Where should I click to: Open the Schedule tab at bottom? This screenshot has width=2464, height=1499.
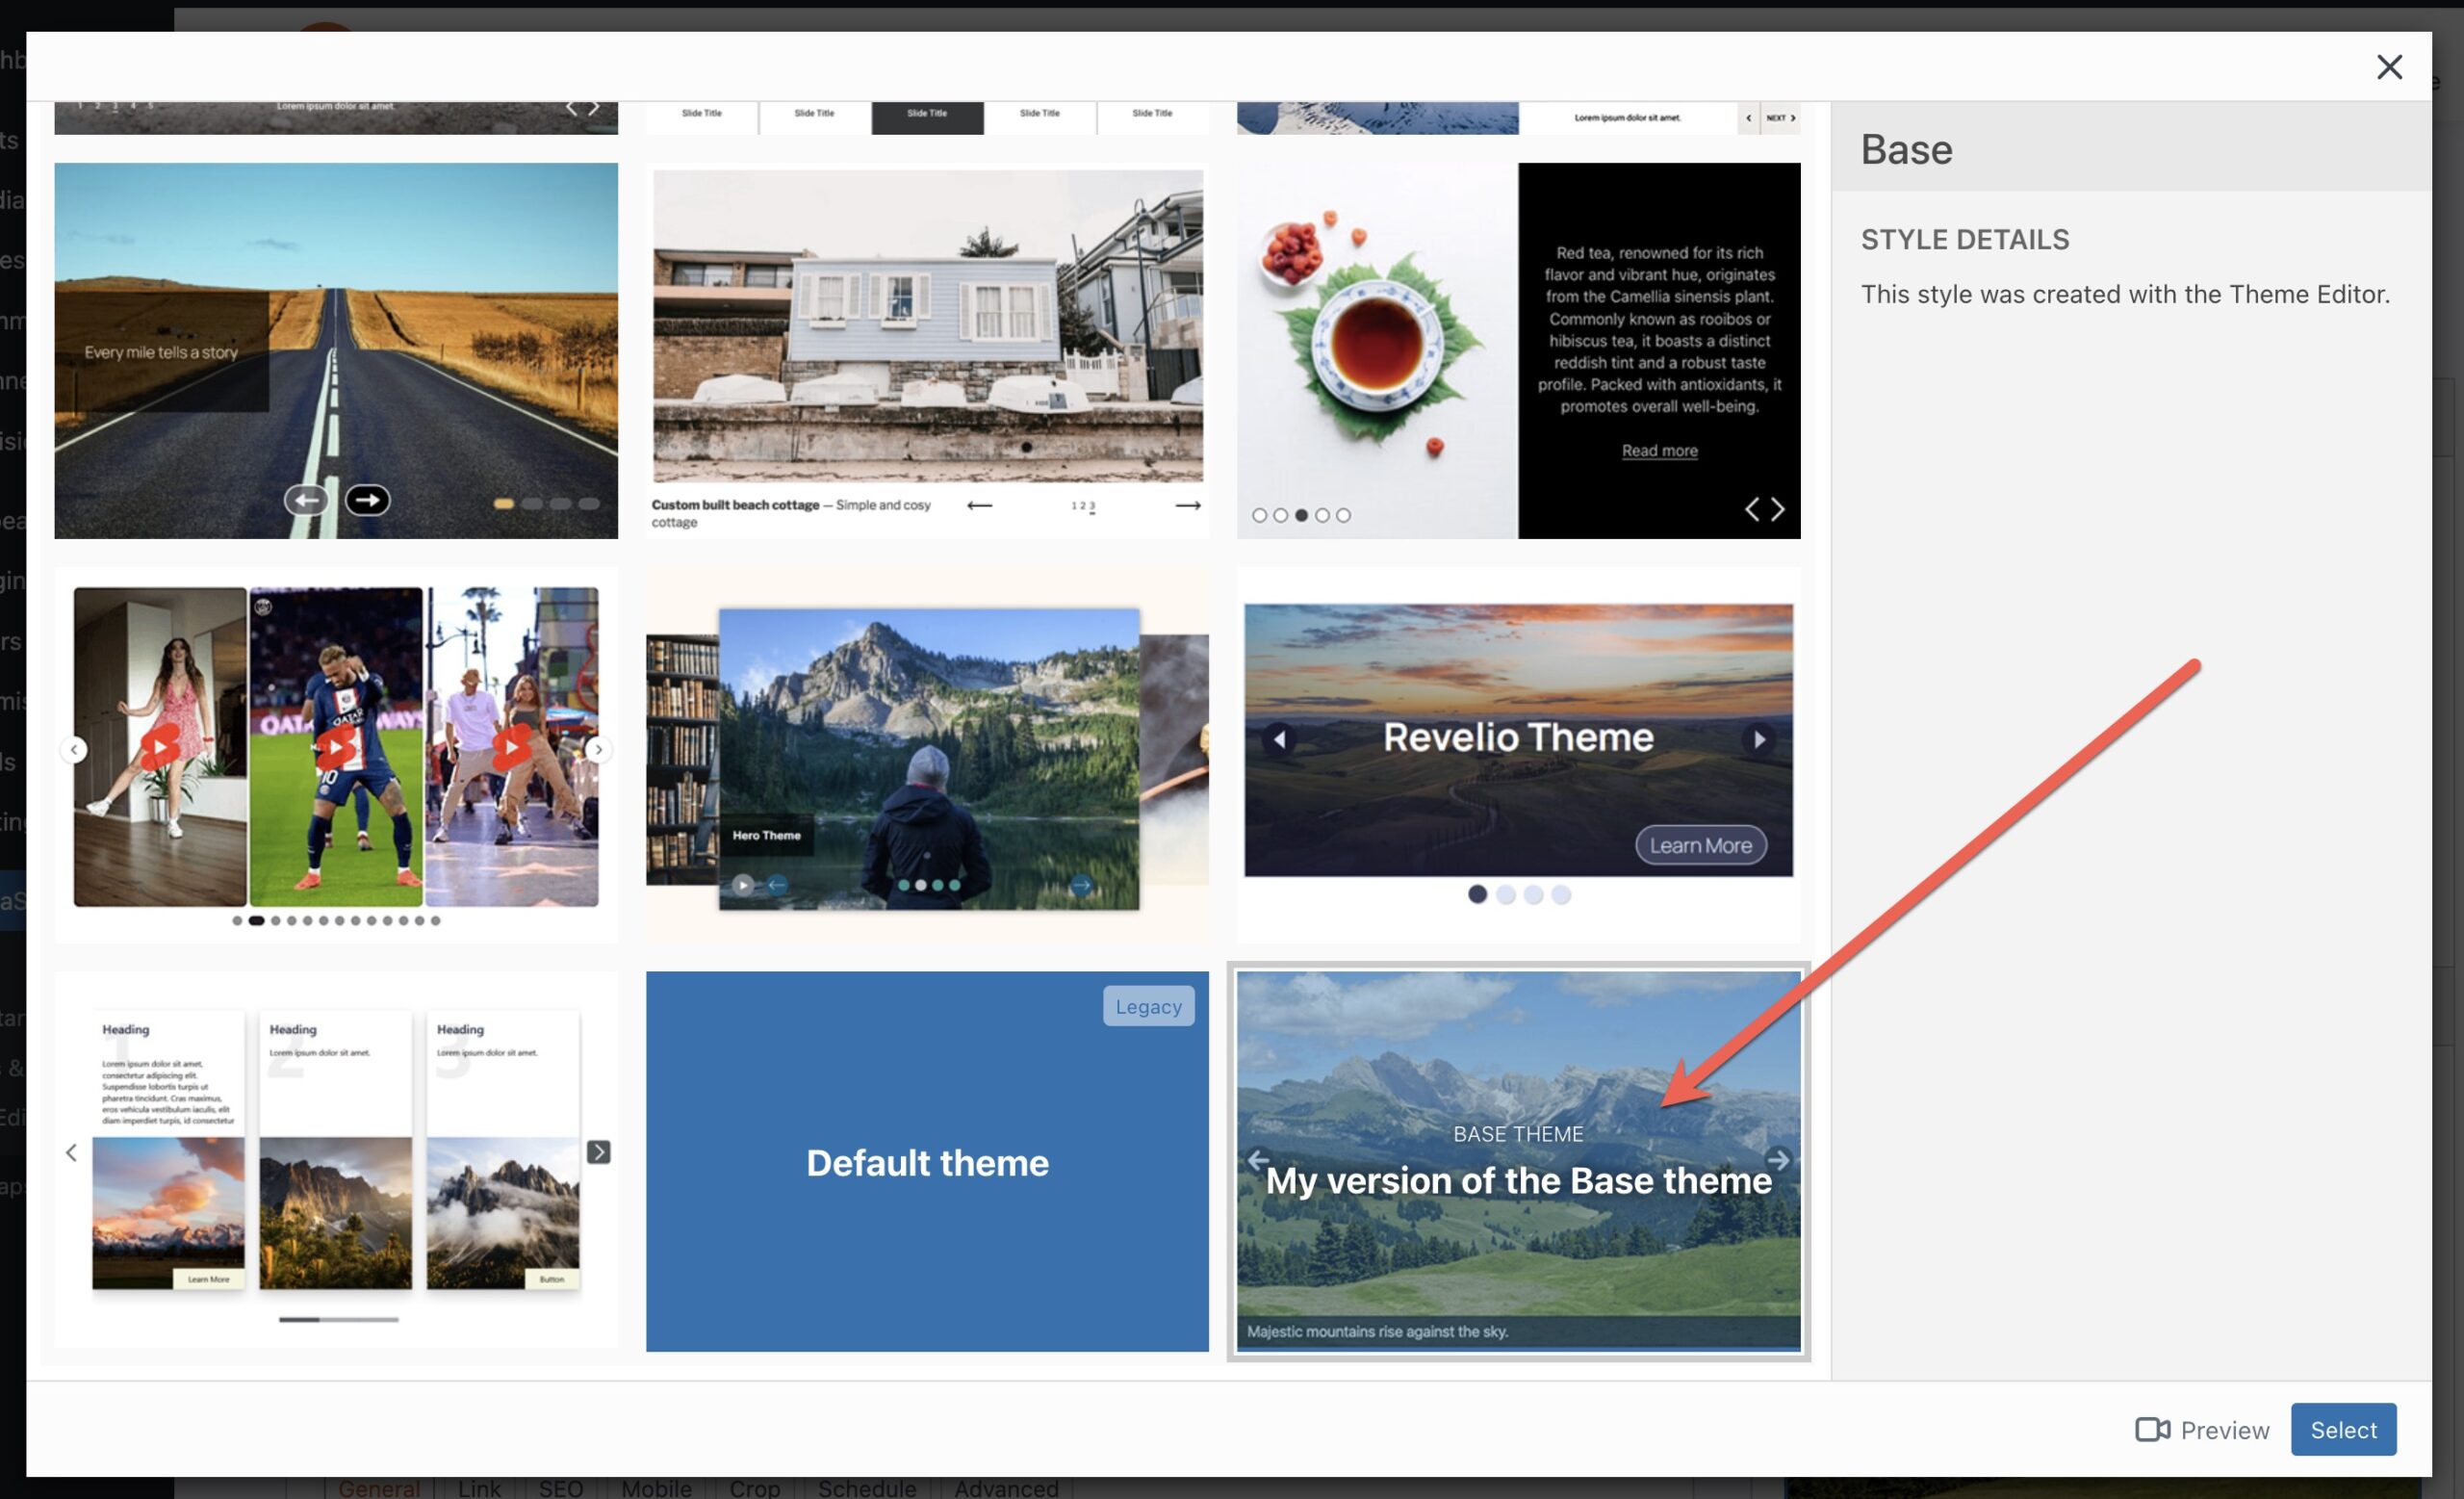tap(866, 1488)
